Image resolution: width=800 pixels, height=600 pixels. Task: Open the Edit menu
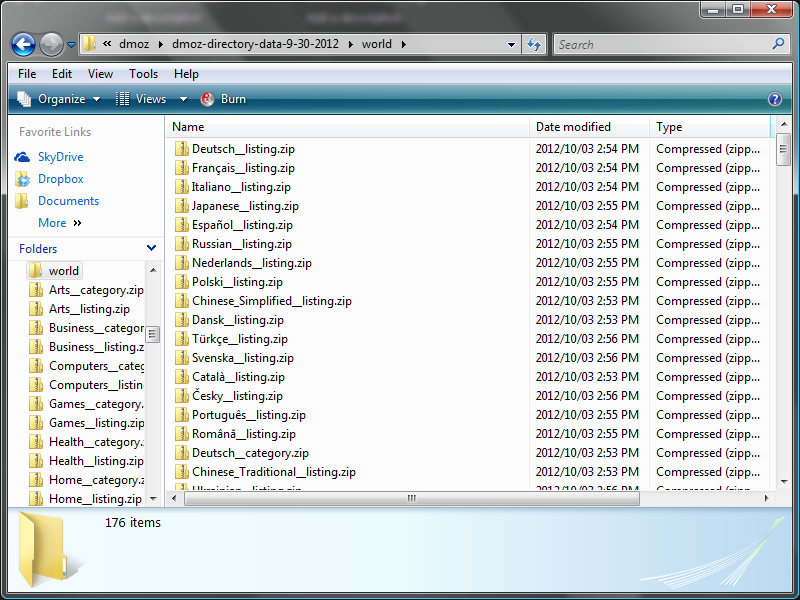[62, 74]
